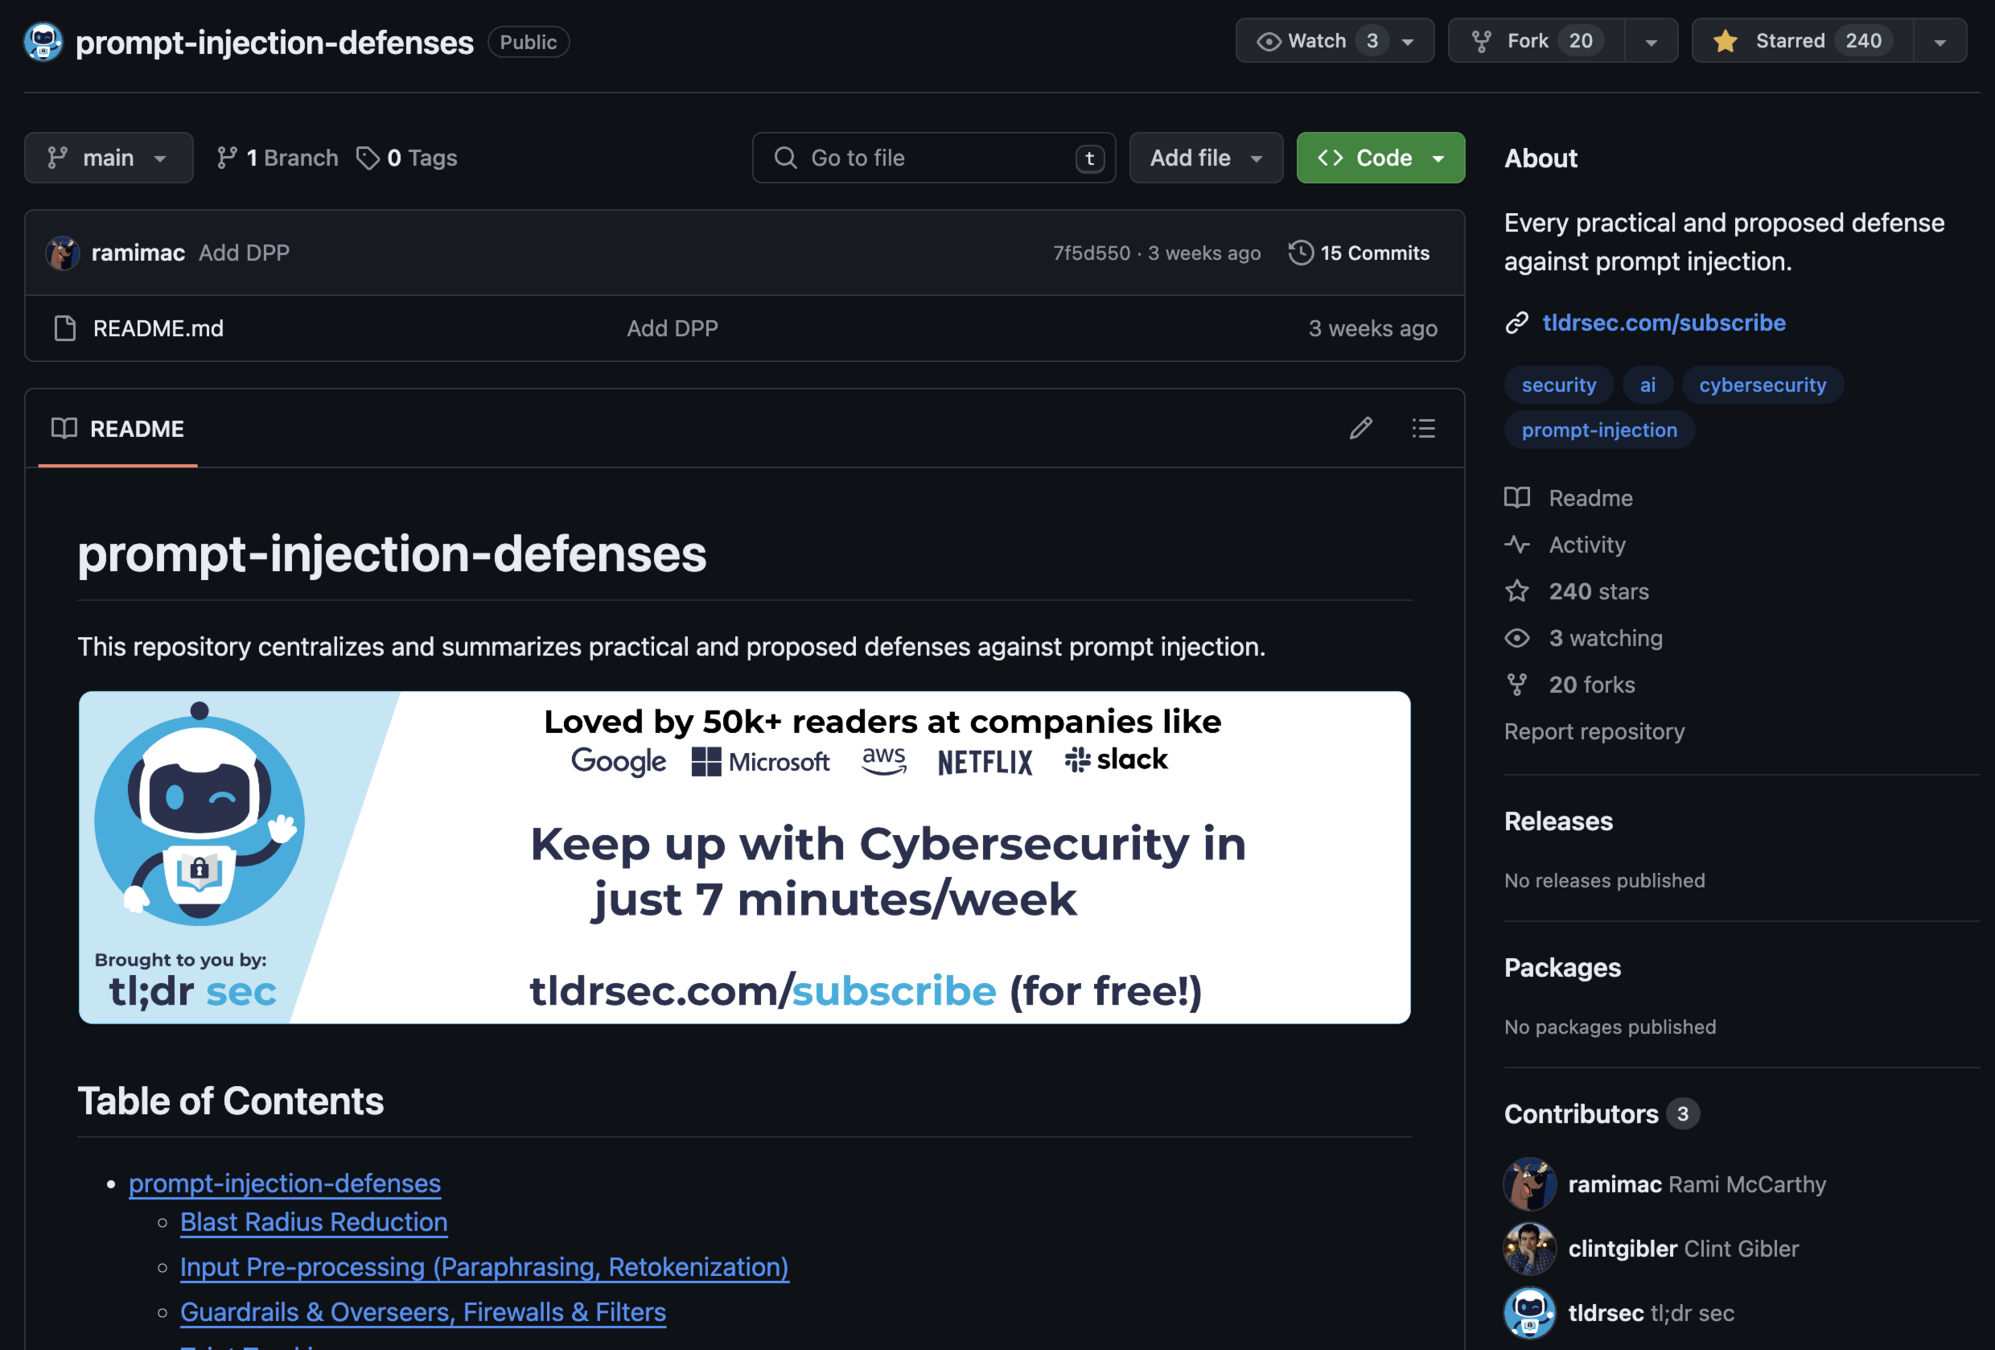Expand the green Code dropdown
Screen dimensions: 1995x1350
pos(1379,158)
